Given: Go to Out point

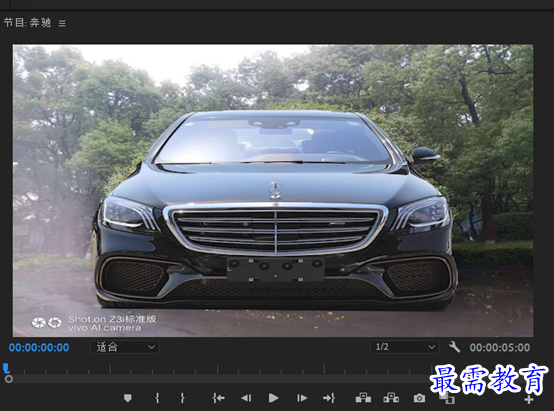Looking at the screenshot, I should pyautogui.click(x=329, y=398).
